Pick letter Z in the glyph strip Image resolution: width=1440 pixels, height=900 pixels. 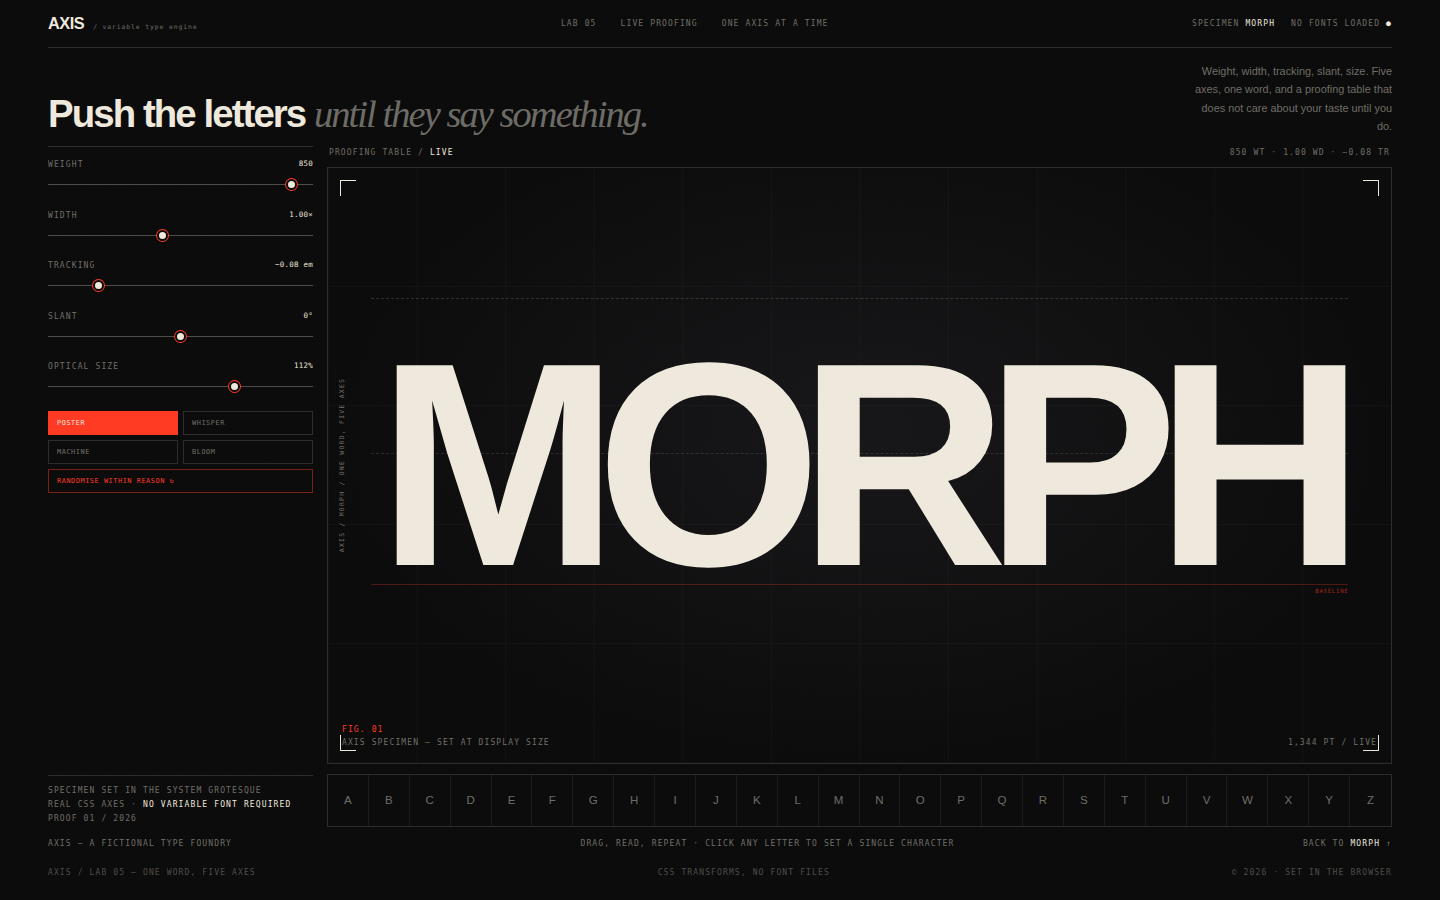[x=1370, y=800]
